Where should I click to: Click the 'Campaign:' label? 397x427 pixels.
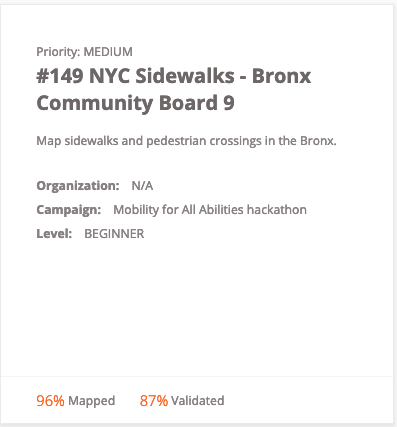pos(69,210)
